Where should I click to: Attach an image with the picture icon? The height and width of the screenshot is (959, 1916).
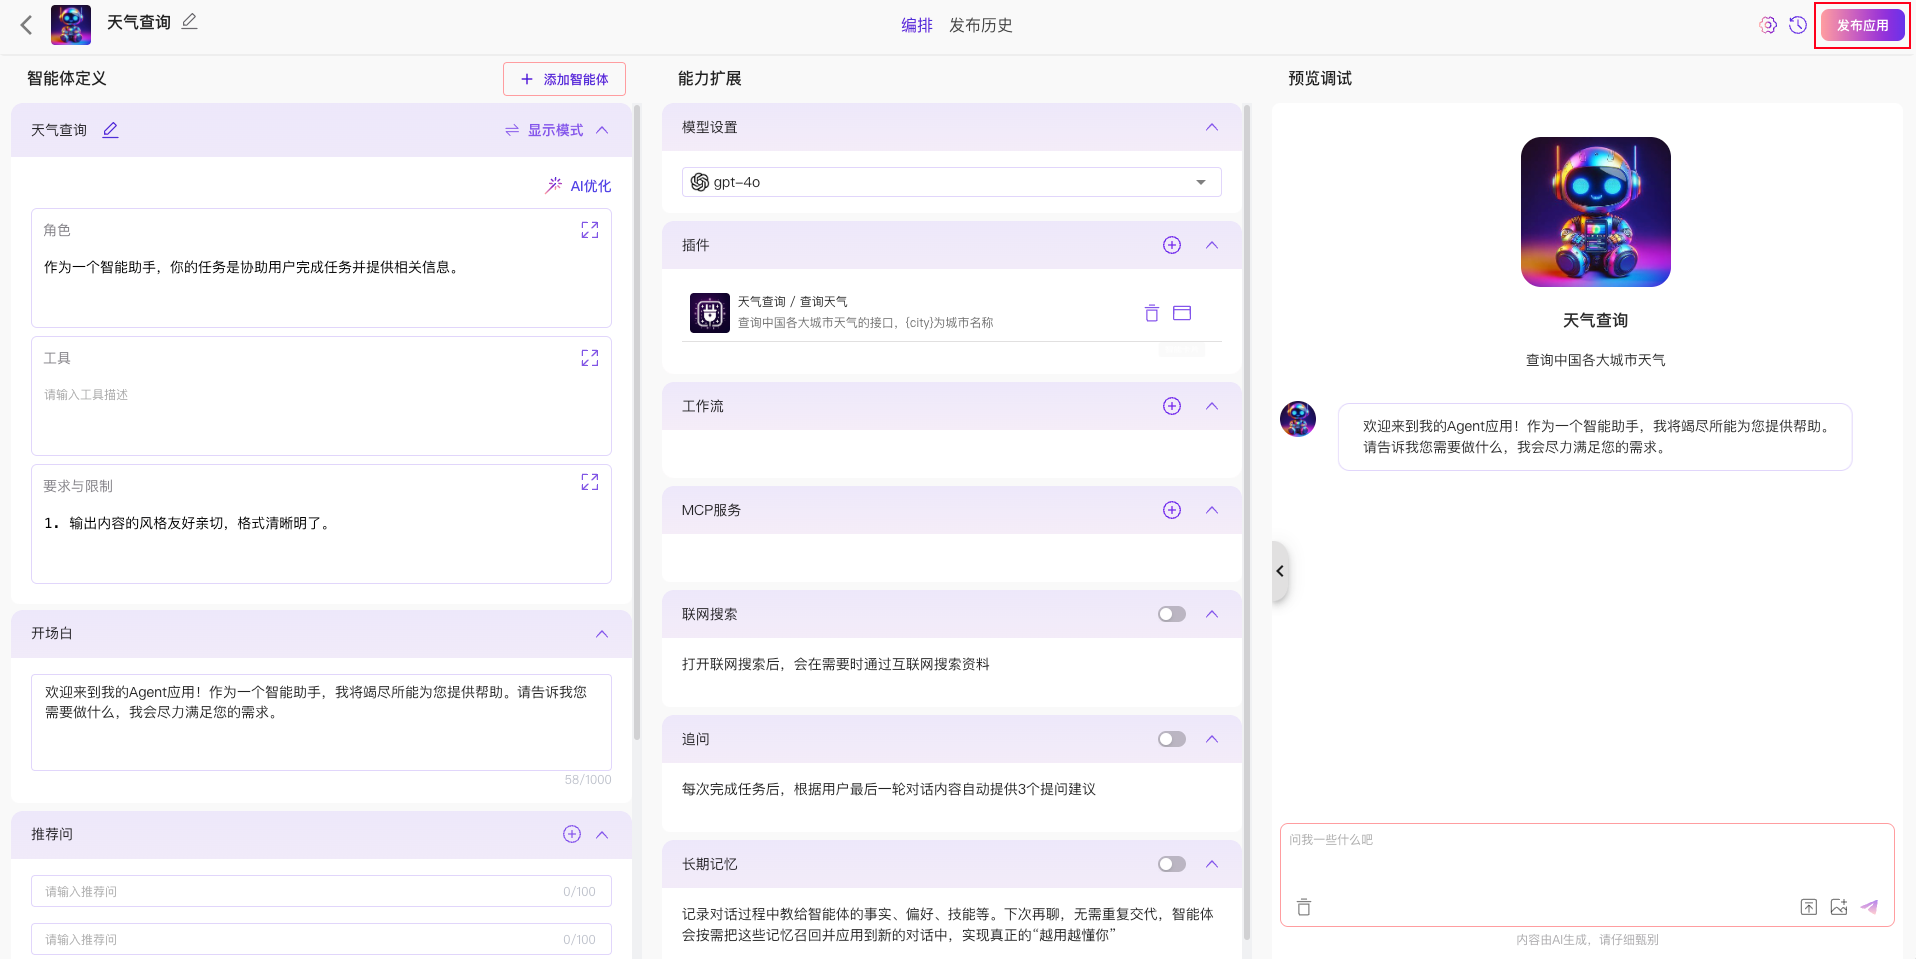coord(1839,907)
